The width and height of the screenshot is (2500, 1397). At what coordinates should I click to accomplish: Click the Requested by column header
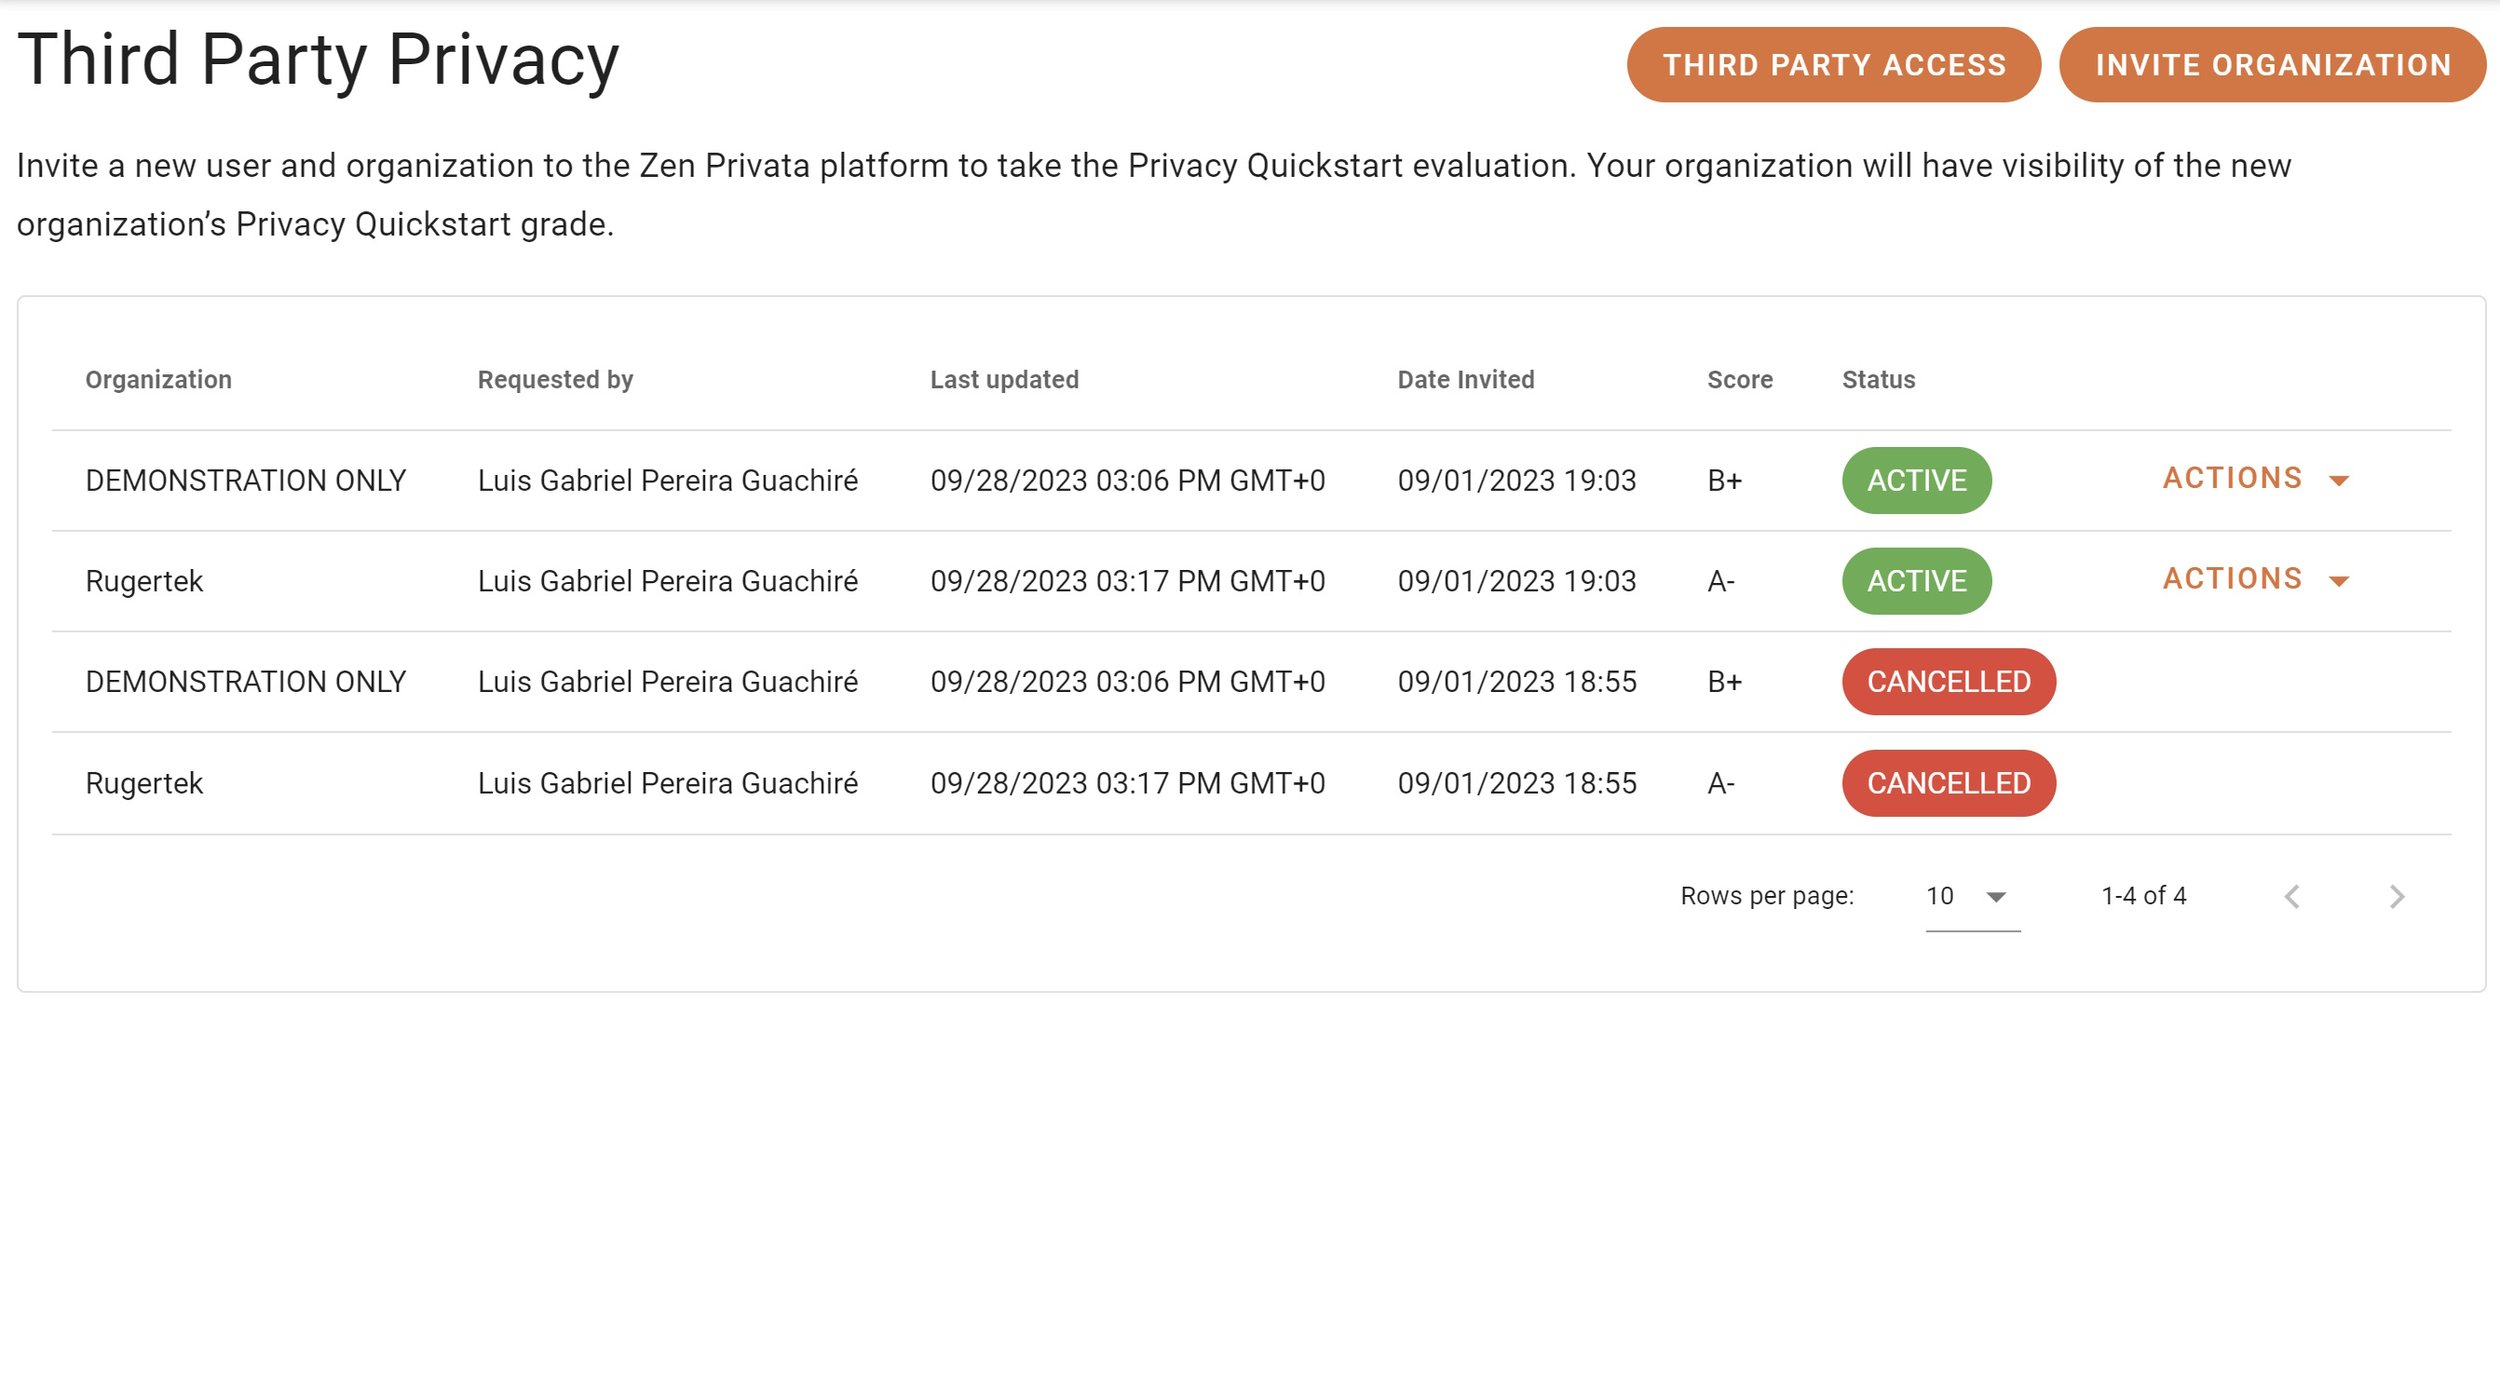click(555, 380)
